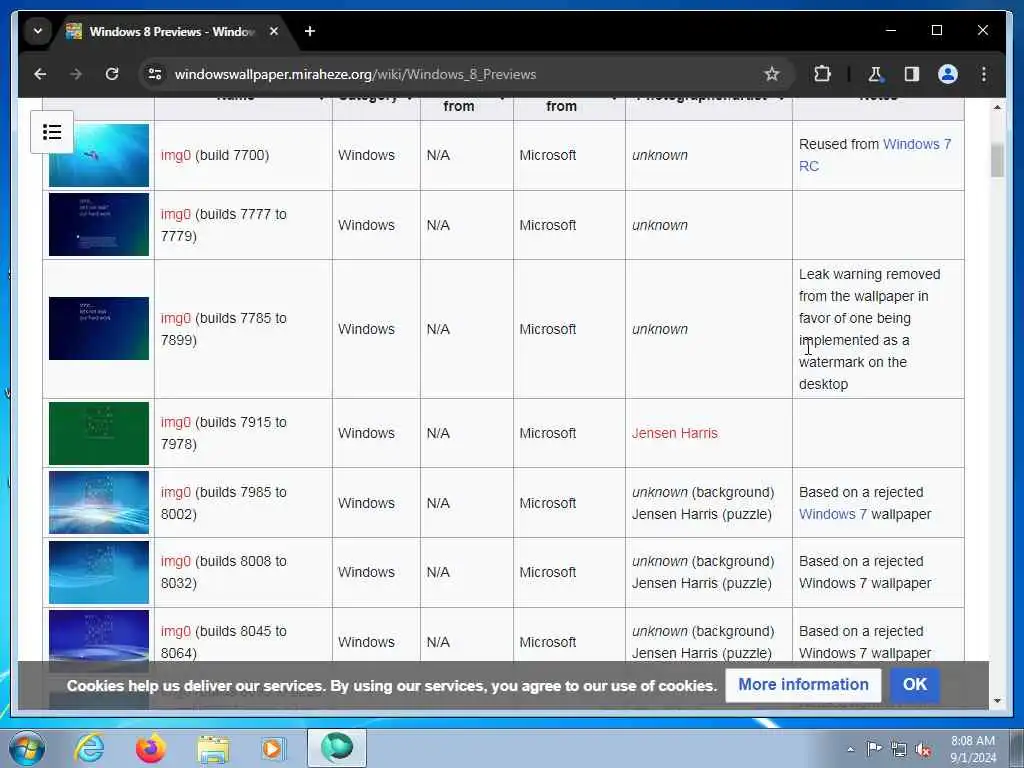Open the builds 7777 to 7779 wallpaper thumbnail
Screen dimensions: 1024x768
pyautogui.click(x=99, y=225)
